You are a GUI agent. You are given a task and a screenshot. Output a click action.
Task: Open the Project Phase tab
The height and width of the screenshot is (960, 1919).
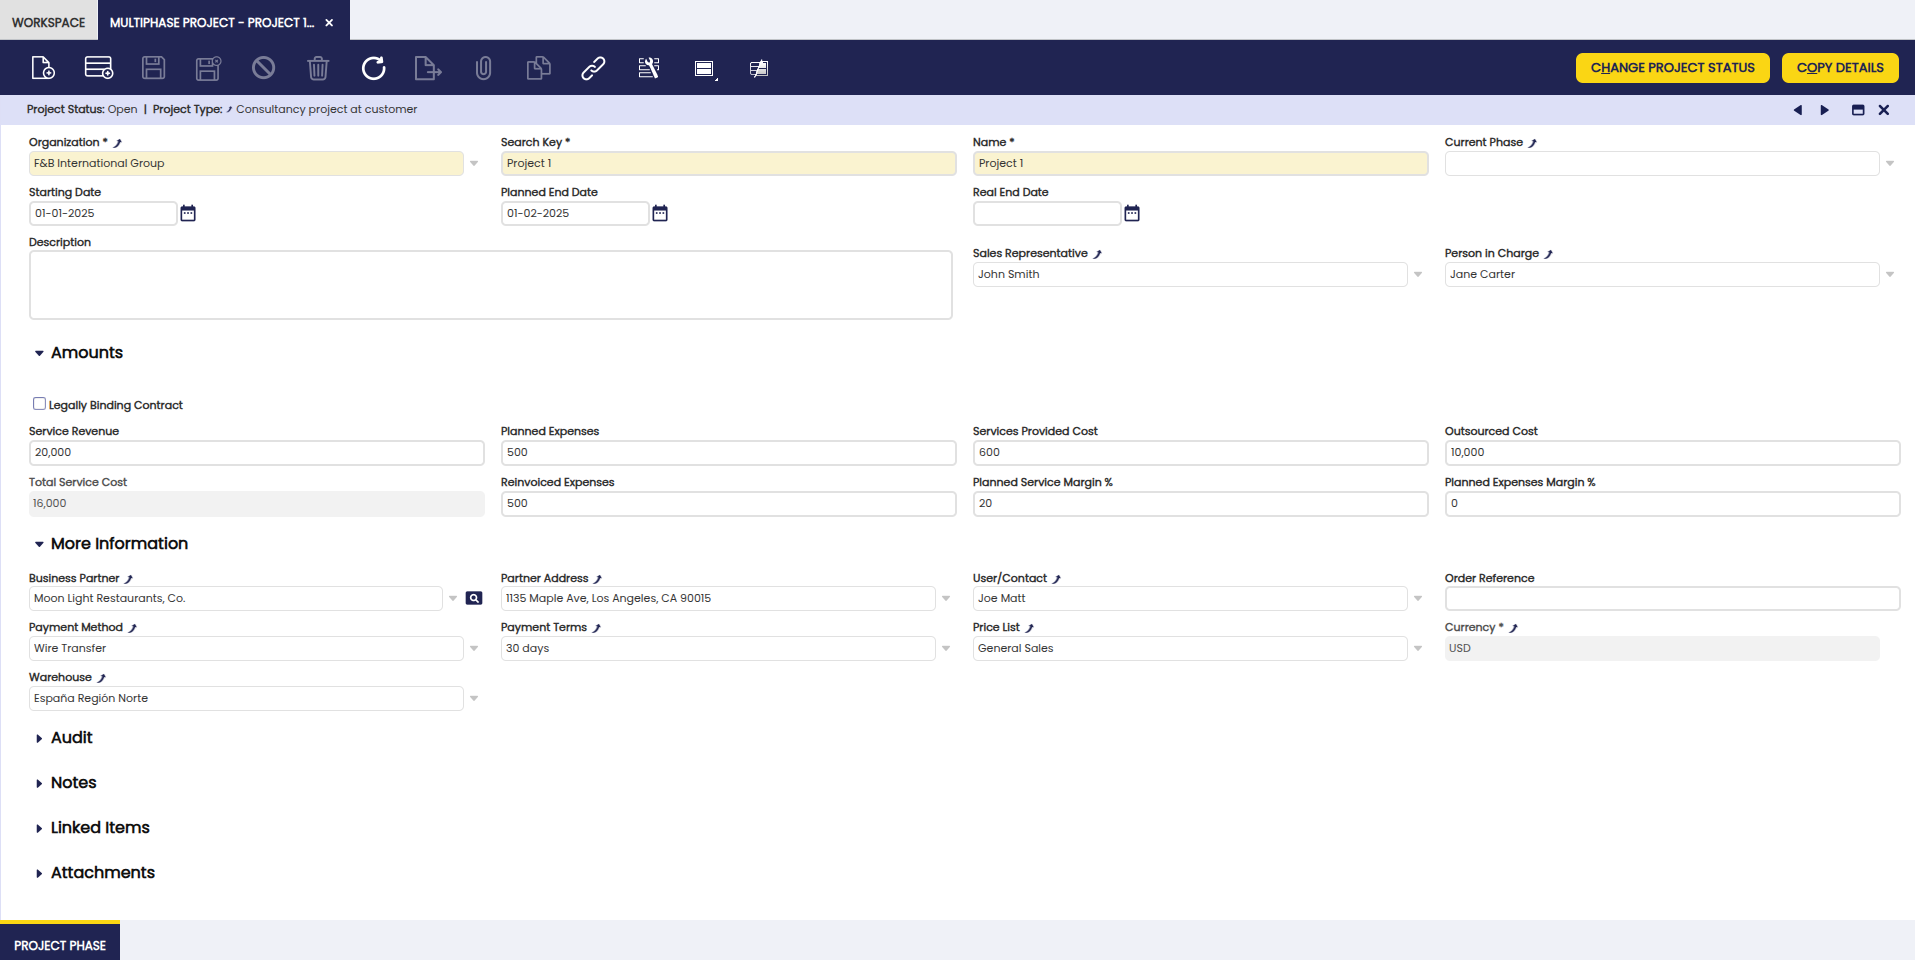[60, 943]
